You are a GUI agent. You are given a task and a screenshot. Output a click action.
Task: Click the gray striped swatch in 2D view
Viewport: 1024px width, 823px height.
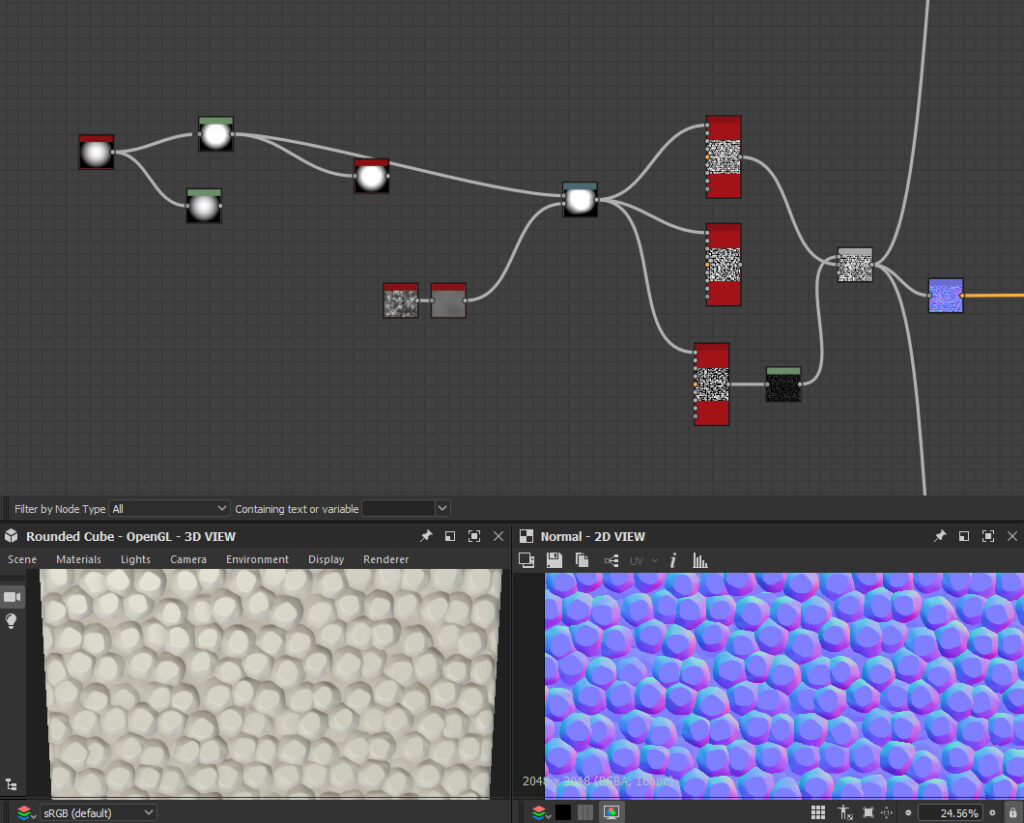click(x=586, y=813)
